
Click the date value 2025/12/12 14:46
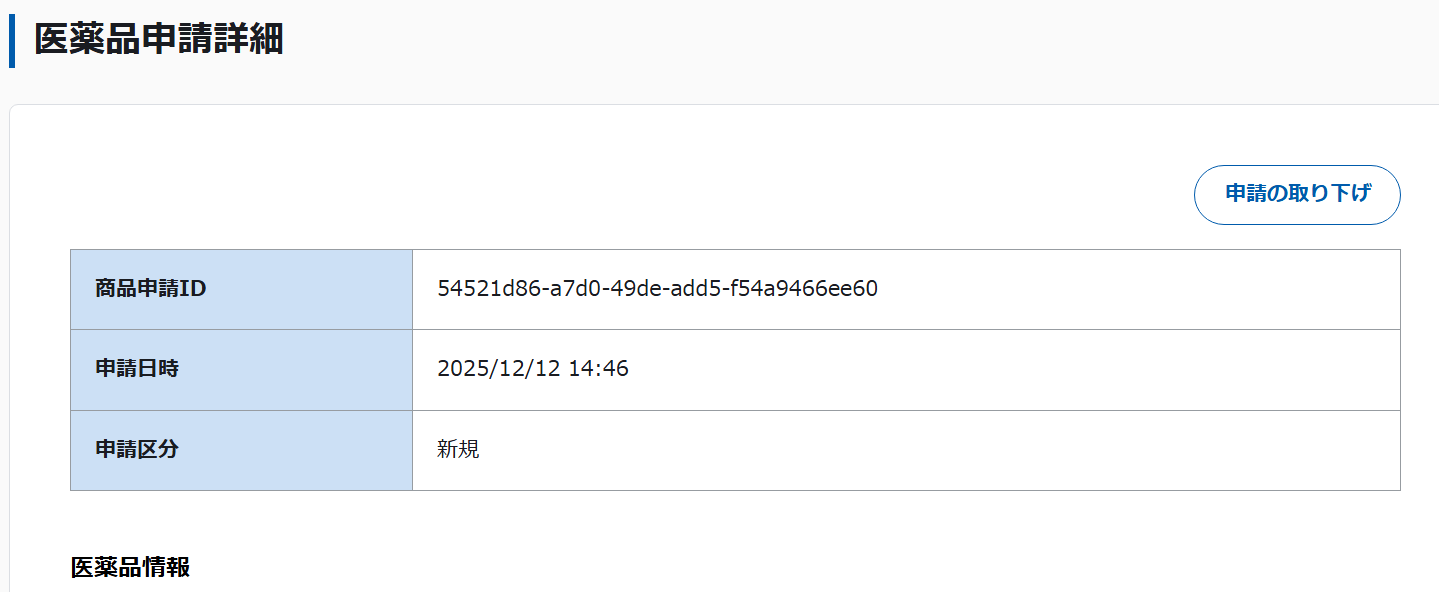click(533, 369)
